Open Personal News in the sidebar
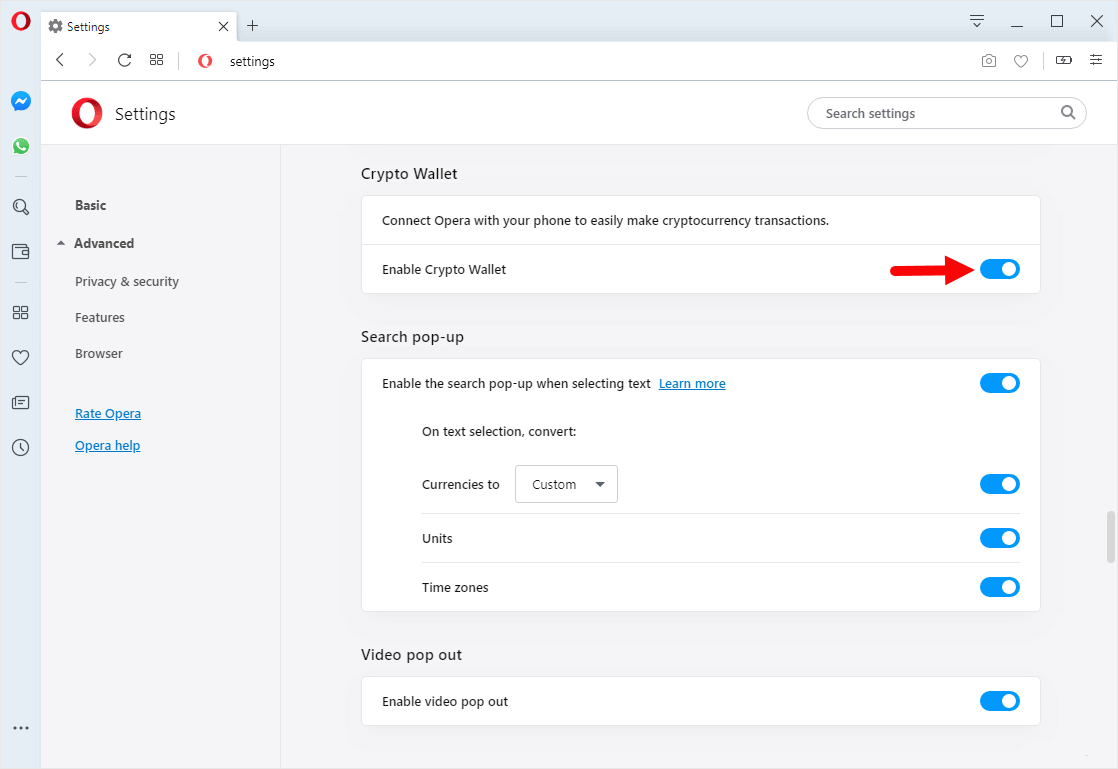1118x769 pixels. point(21,403)
